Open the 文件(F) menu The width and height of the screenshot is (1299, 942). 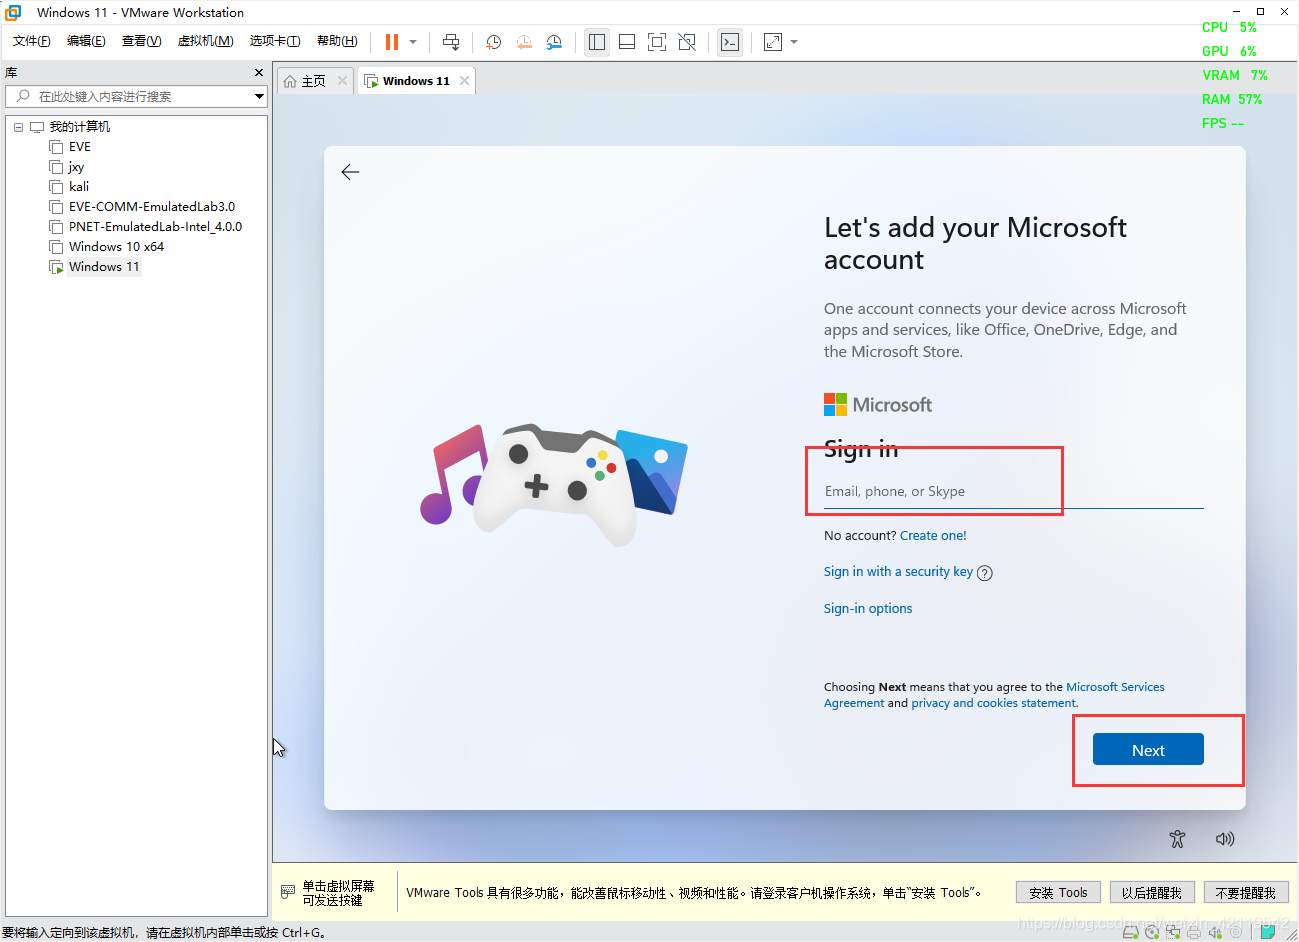pos(32,41)
